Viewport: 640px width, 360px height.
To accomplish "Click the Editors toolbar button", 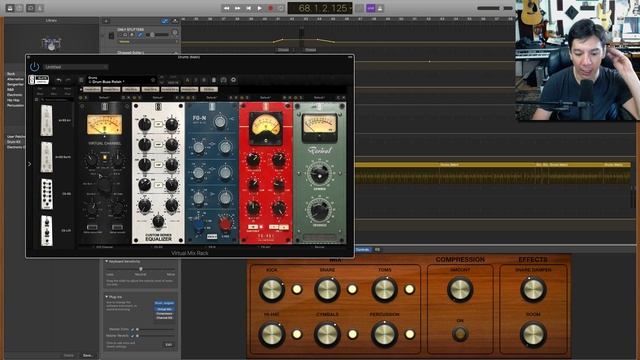I will click(40, 8).
